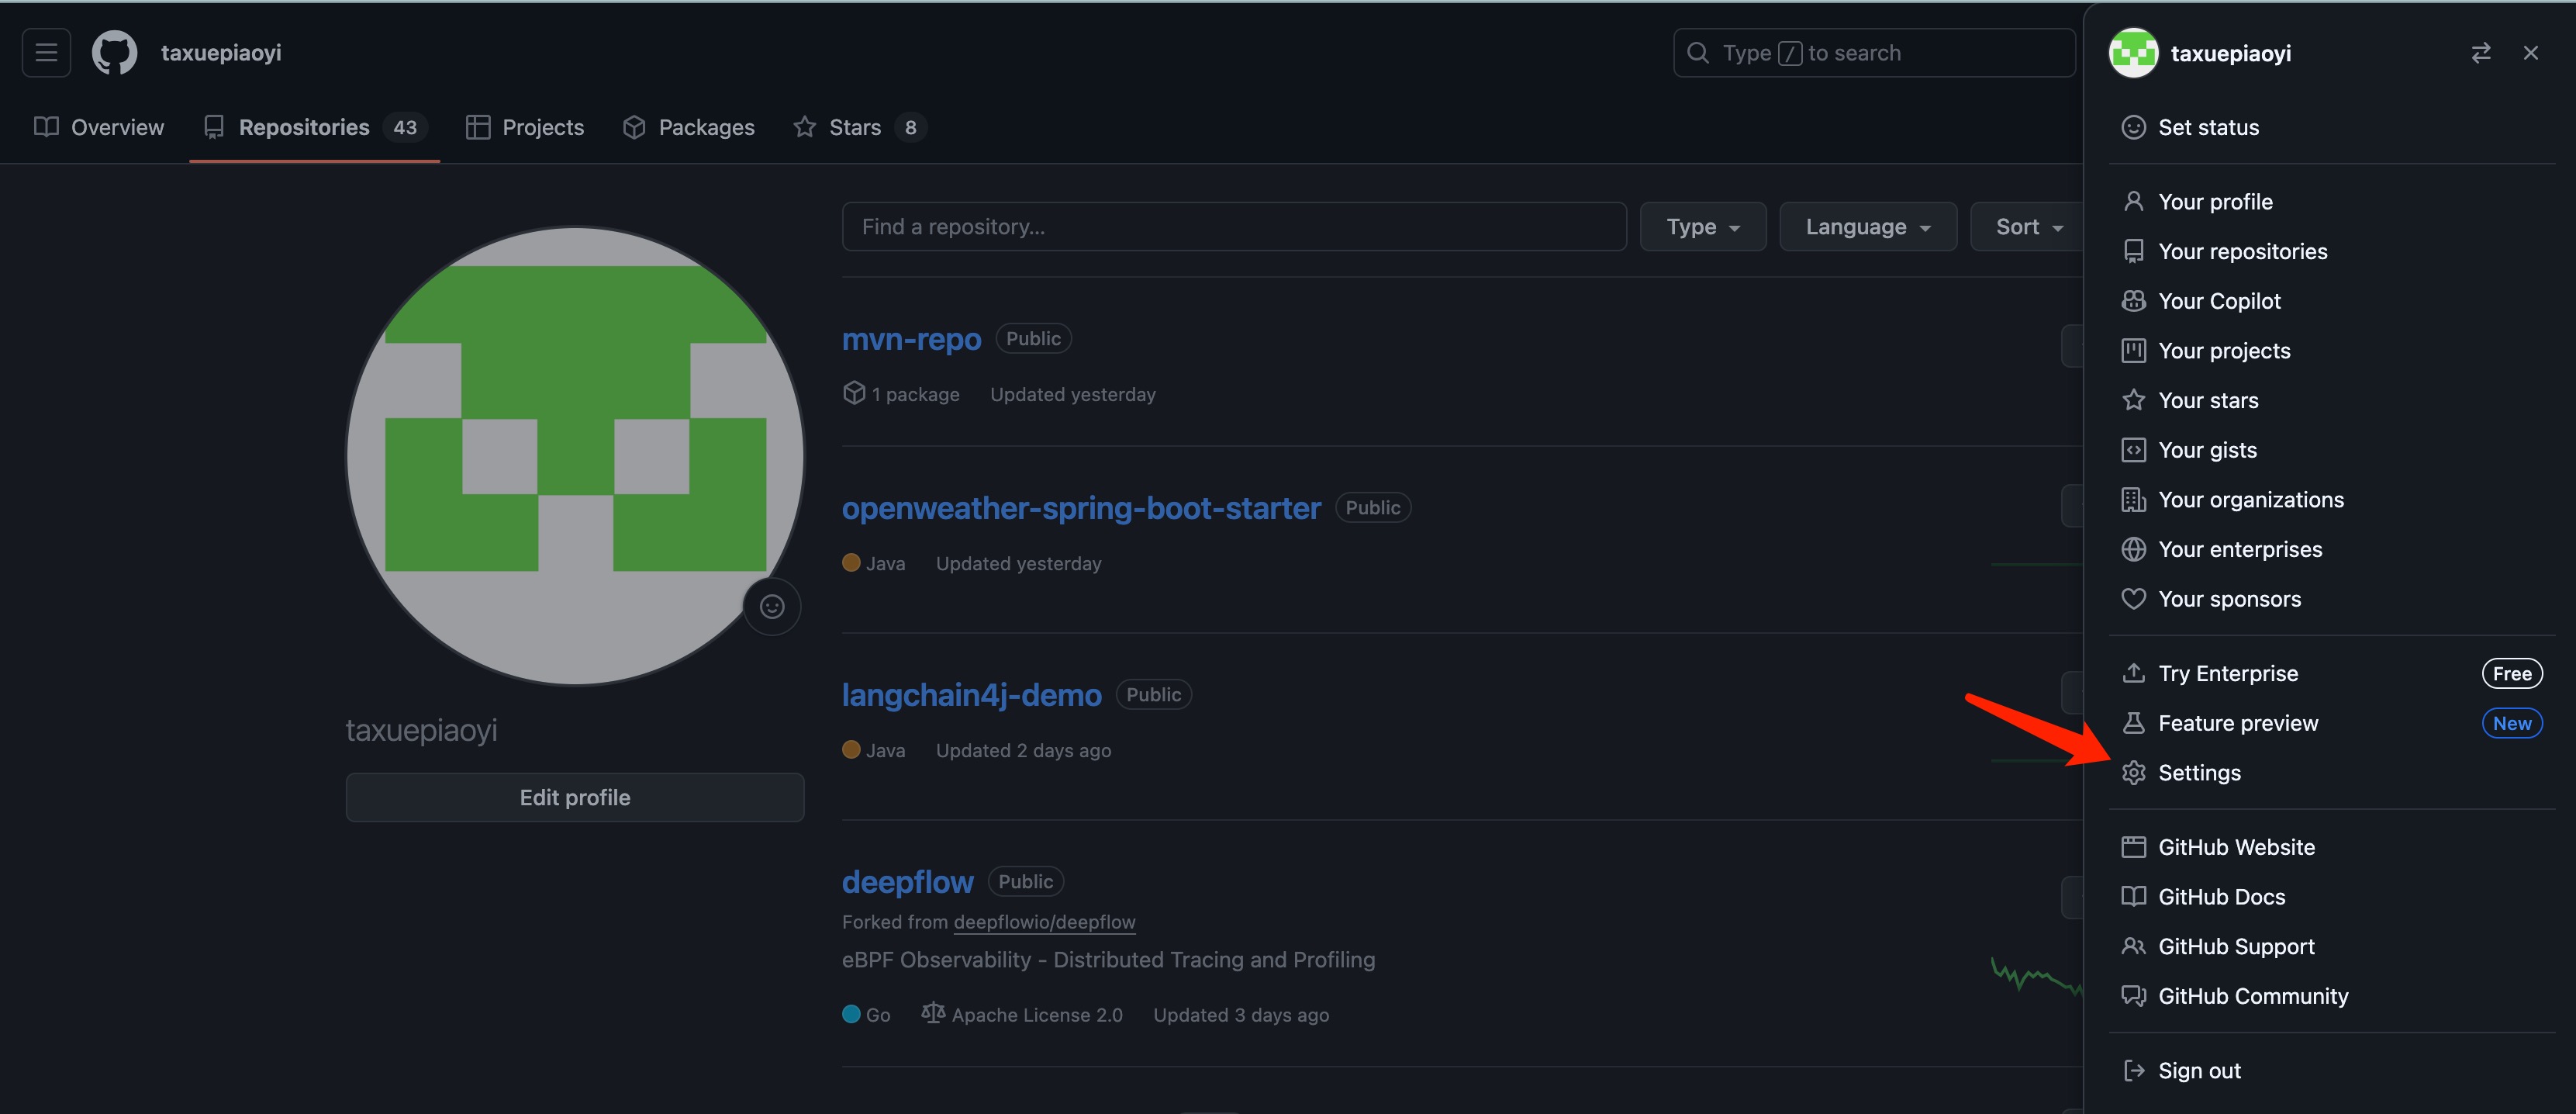Open GitHub Support from the menu
This screenshot has height=1114, width=2576.
tap(2236, 946)
